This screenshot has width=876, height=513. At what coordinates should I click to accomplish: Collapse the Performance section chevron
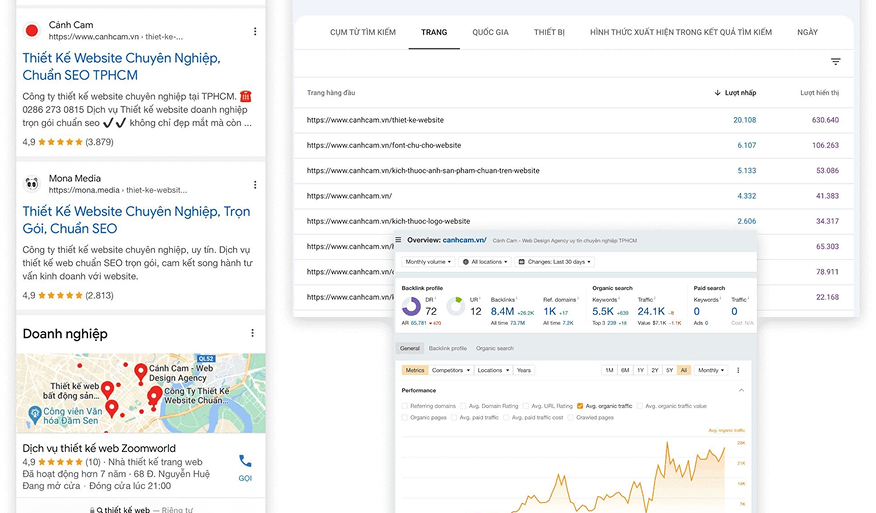741,390
